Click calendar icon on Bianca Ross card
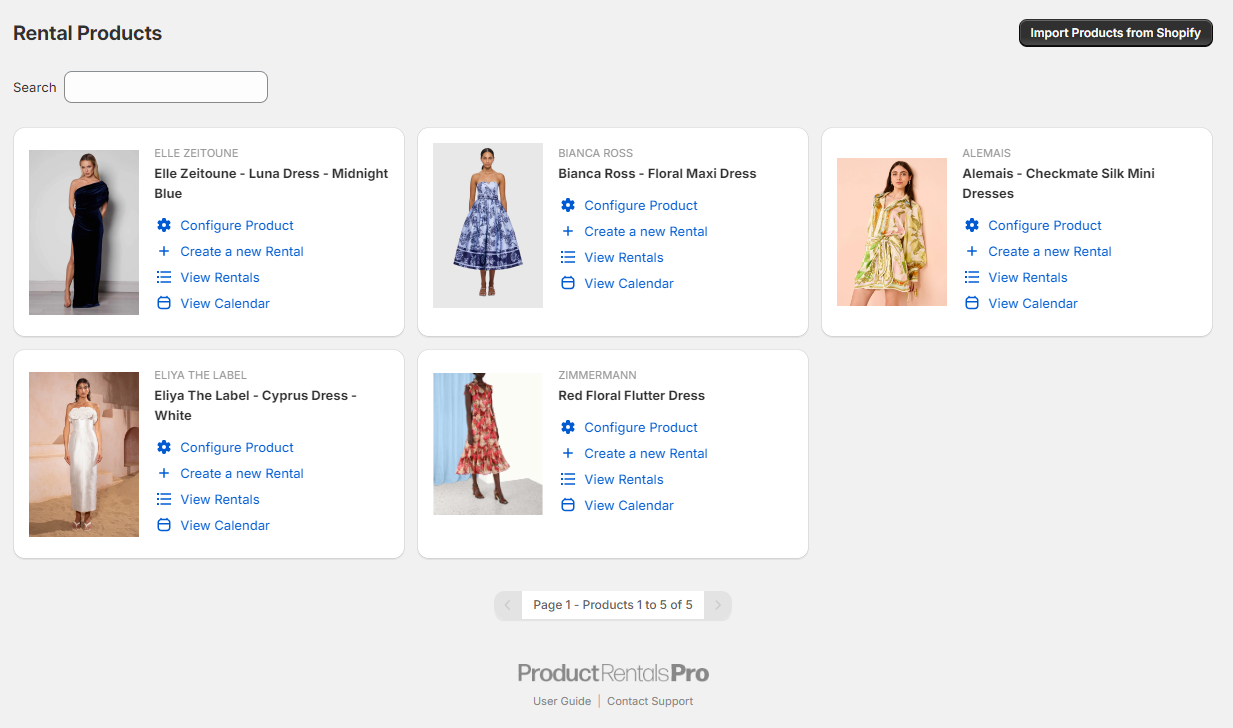The height and width of the screenshot is (728, 1233). coord(568,284)
